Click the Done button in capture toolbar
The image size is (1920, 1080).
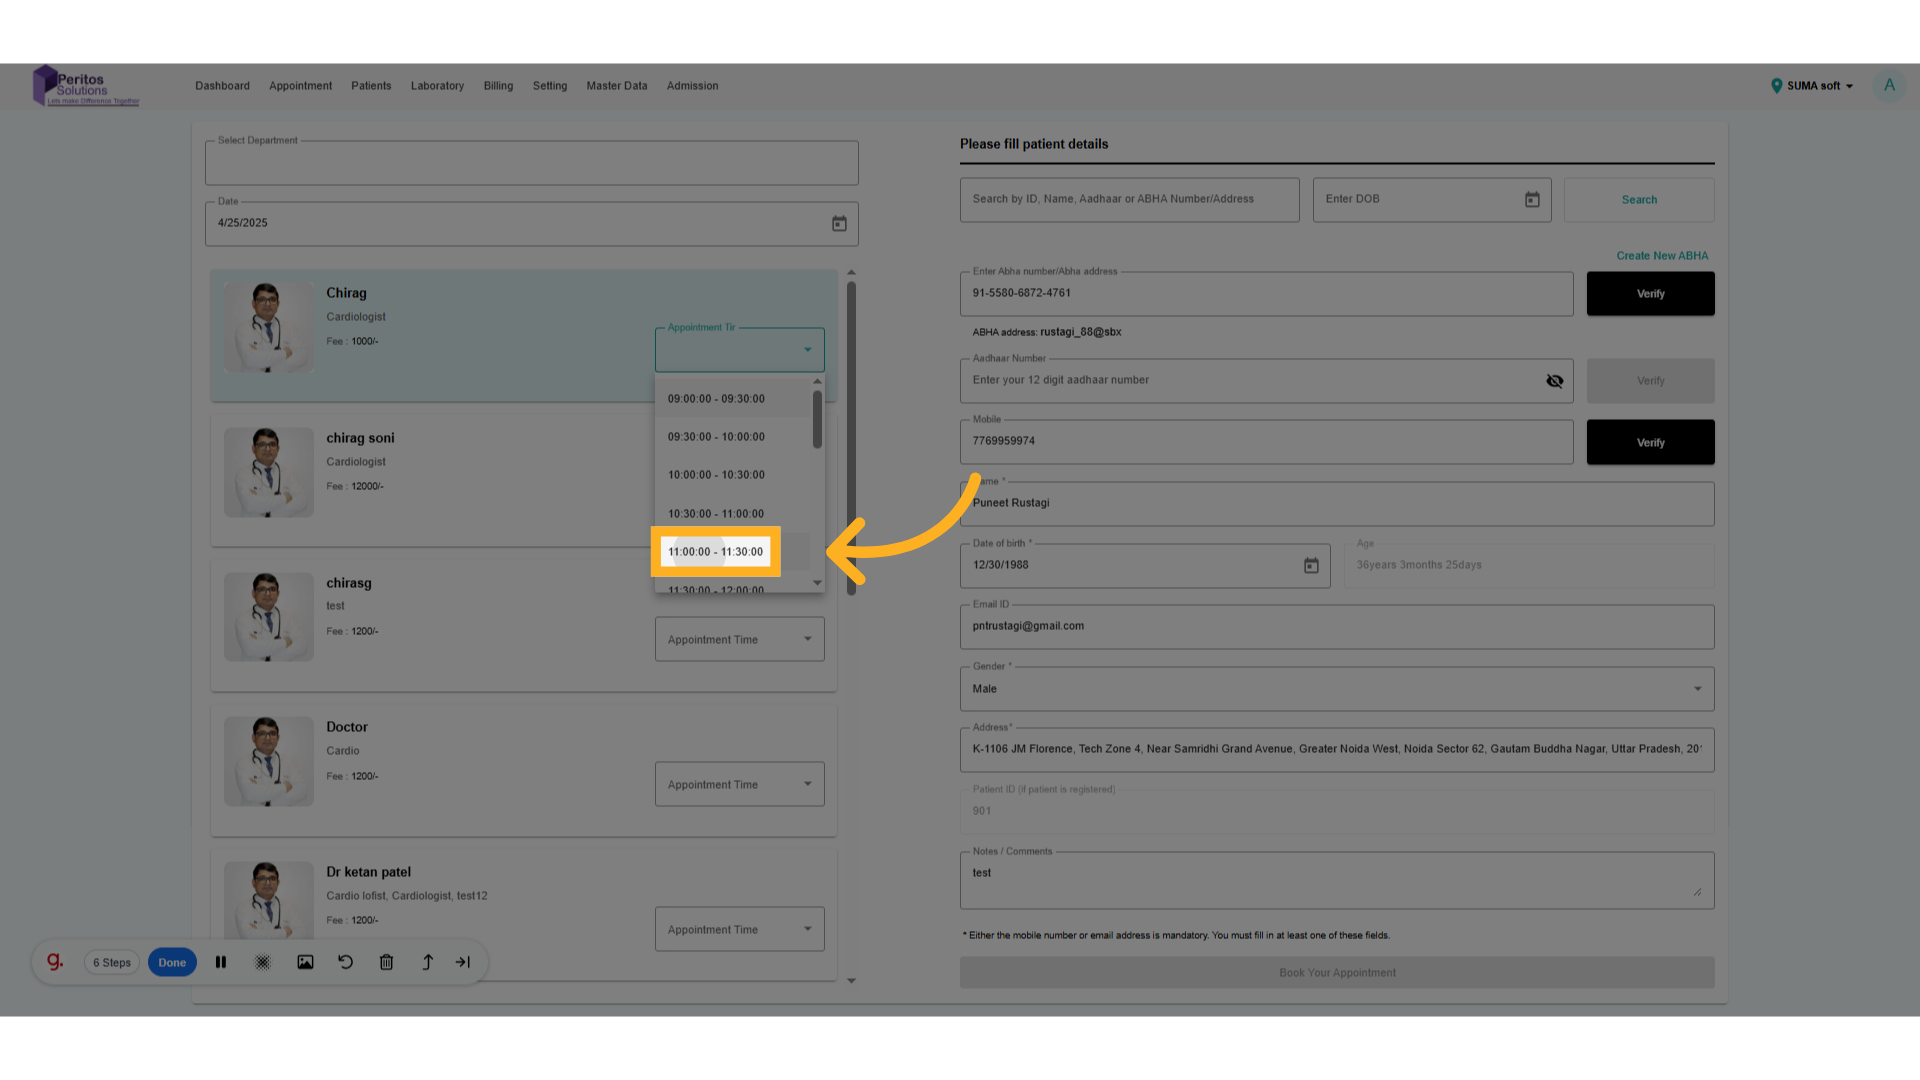172,963
